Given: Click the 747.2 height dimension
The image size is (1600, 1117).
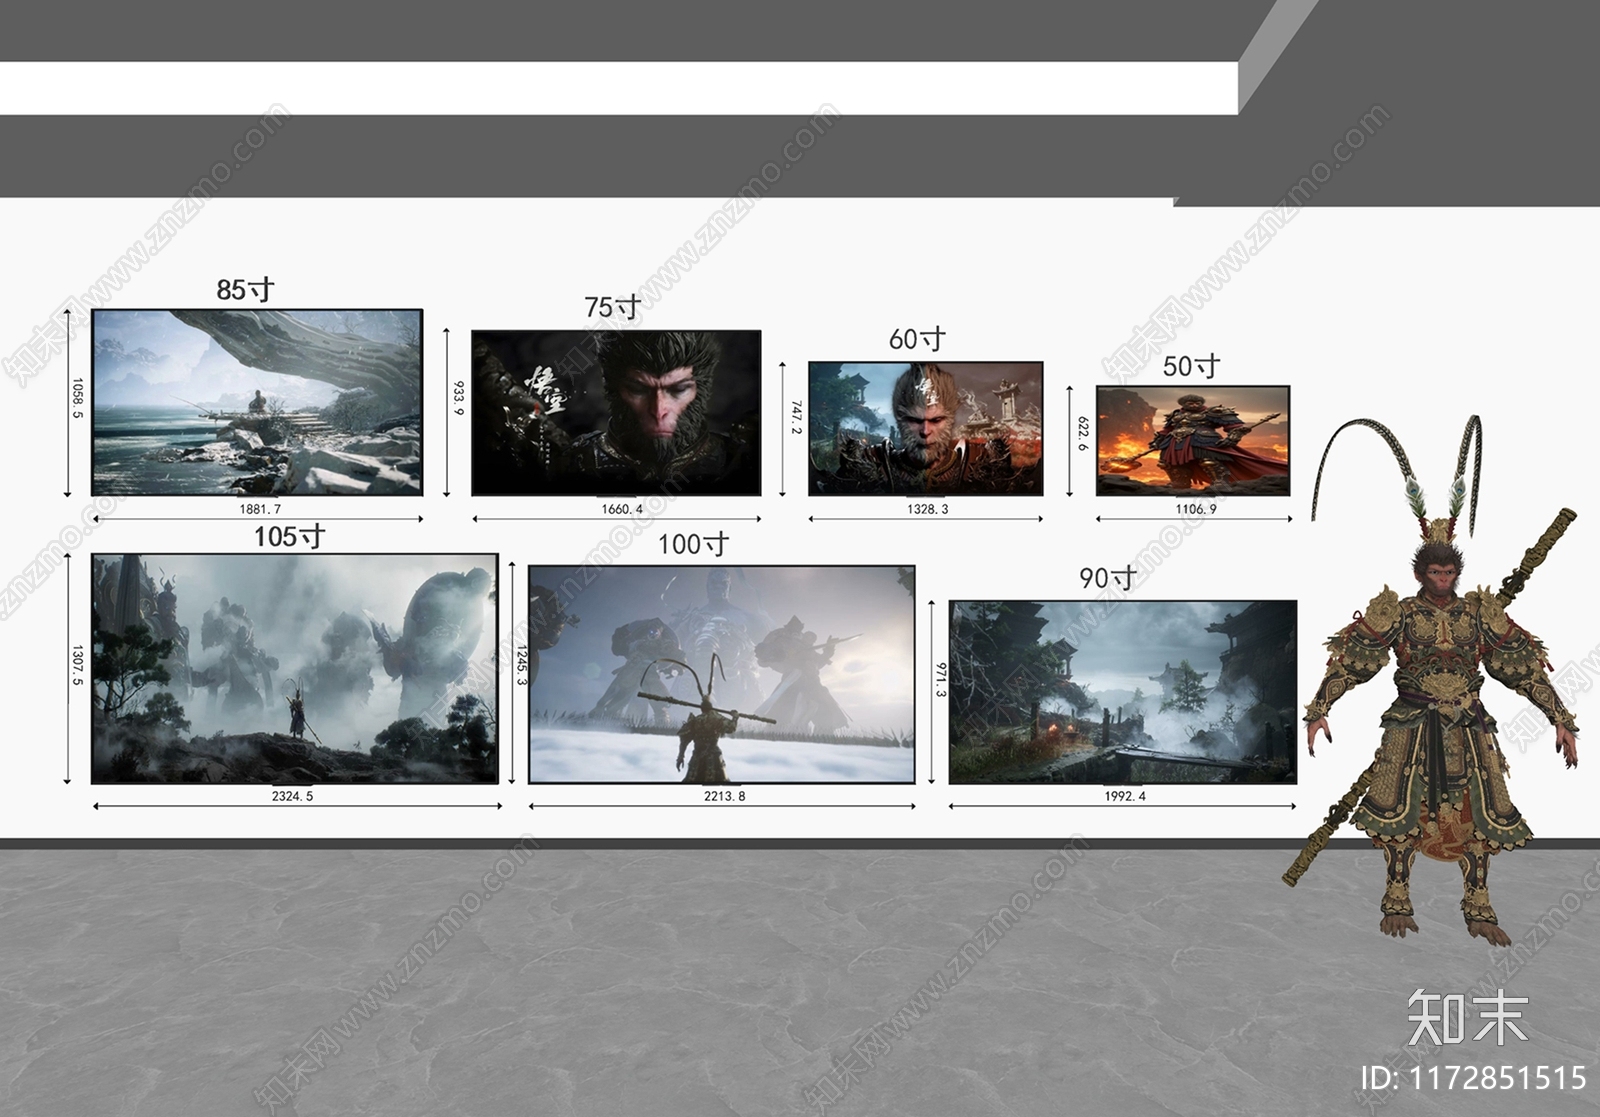Looking at the screenshot, I should pos(797,418).
